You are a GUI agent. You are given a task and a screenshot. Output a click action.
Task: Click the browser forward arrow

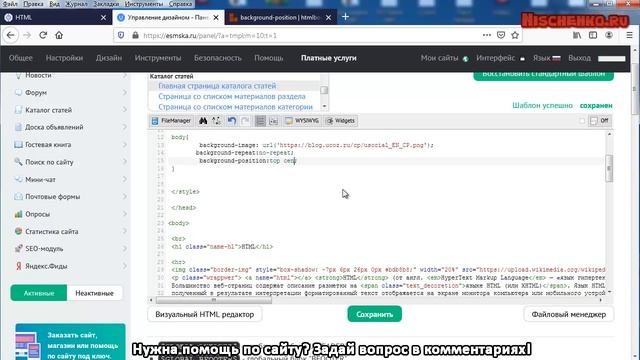27,35
